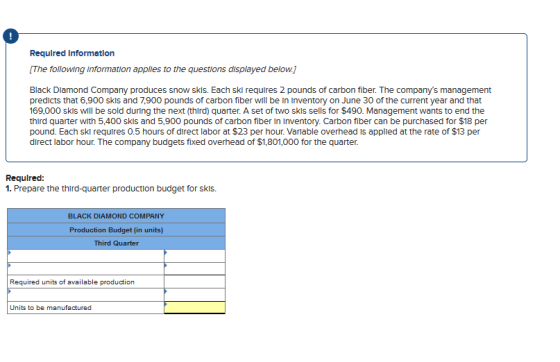Click the '169,000 skis' text in paragraph

click(52, 111)
